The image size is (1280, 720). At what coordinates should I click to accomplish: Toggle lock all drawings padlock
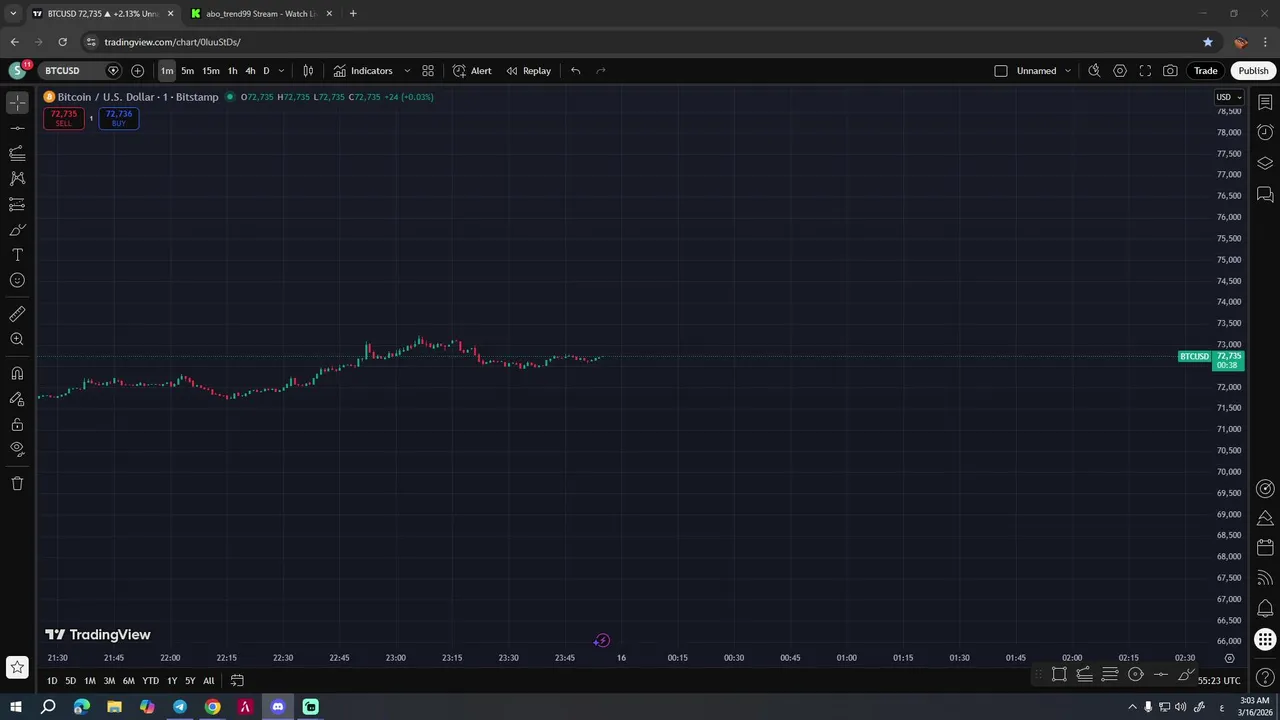pos(17,424)
